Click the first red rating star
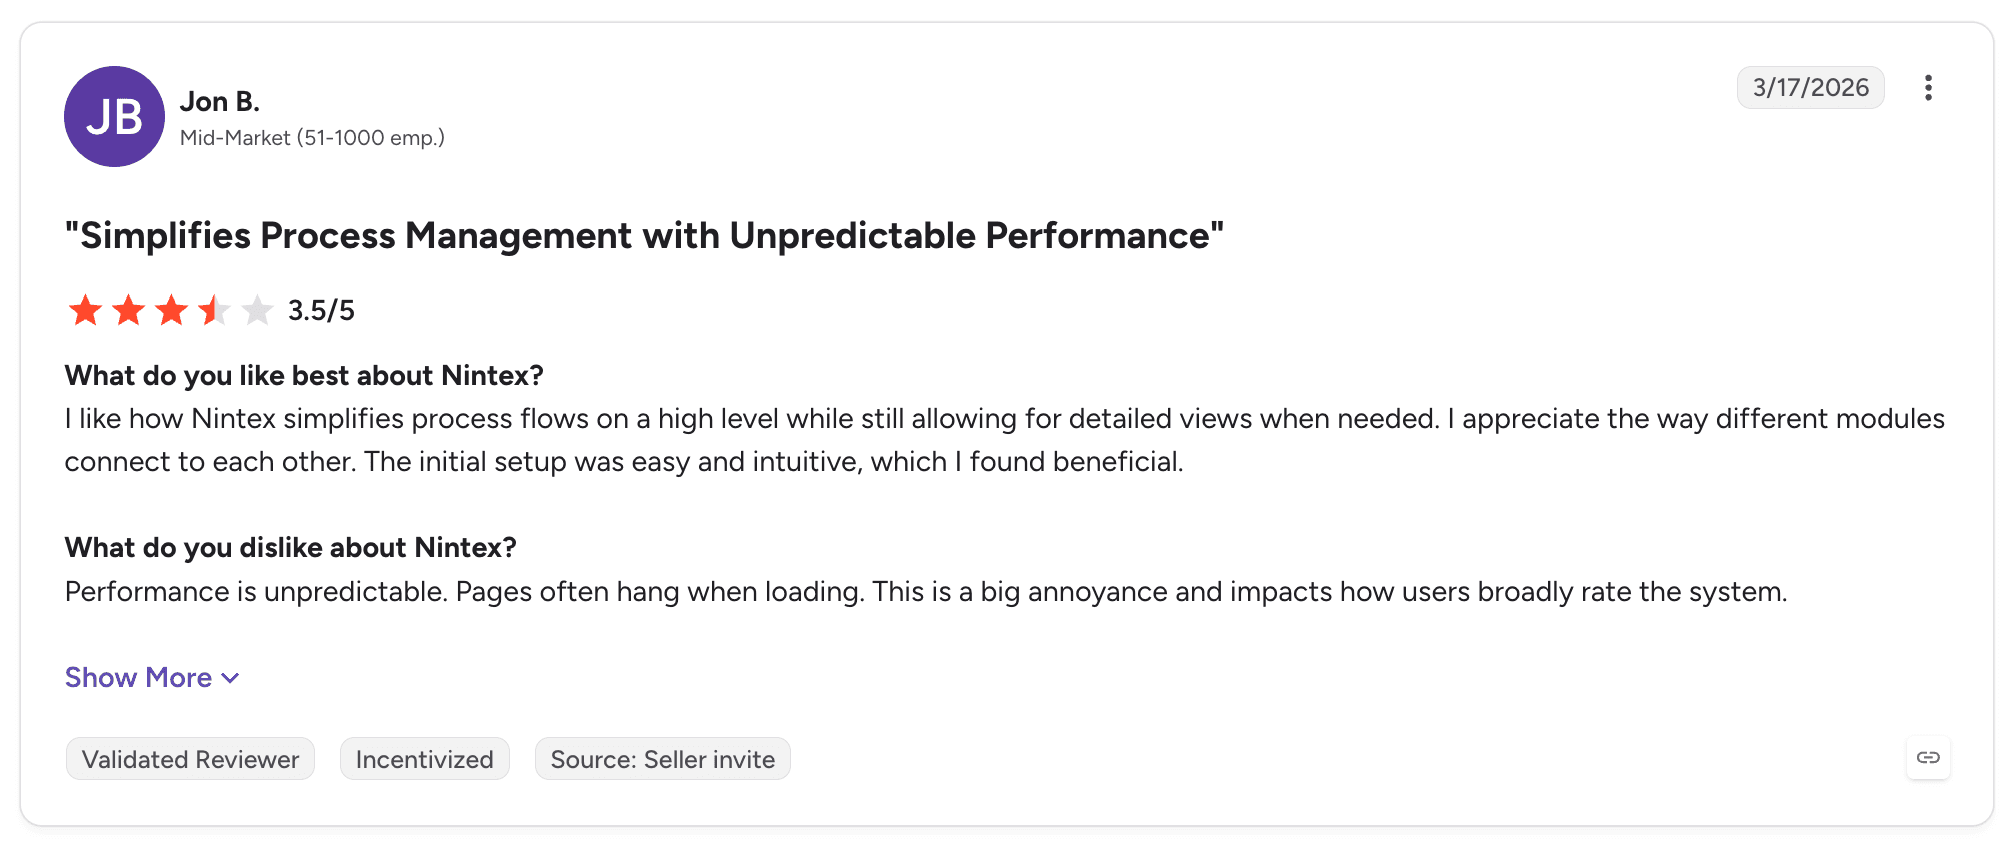 (x=86, y=310)
